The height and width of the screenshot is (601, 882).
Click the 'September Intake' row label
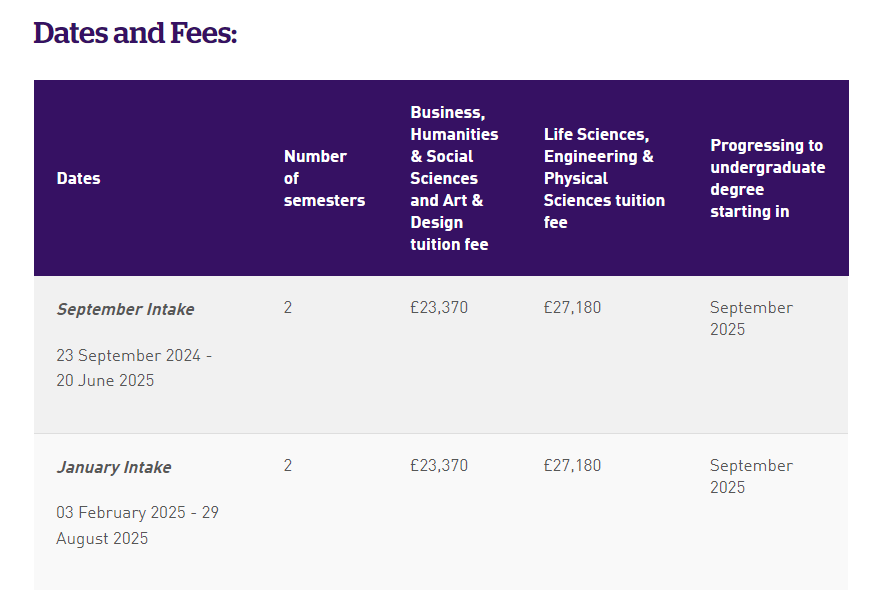pyautogui.click(x=125, y=309)
